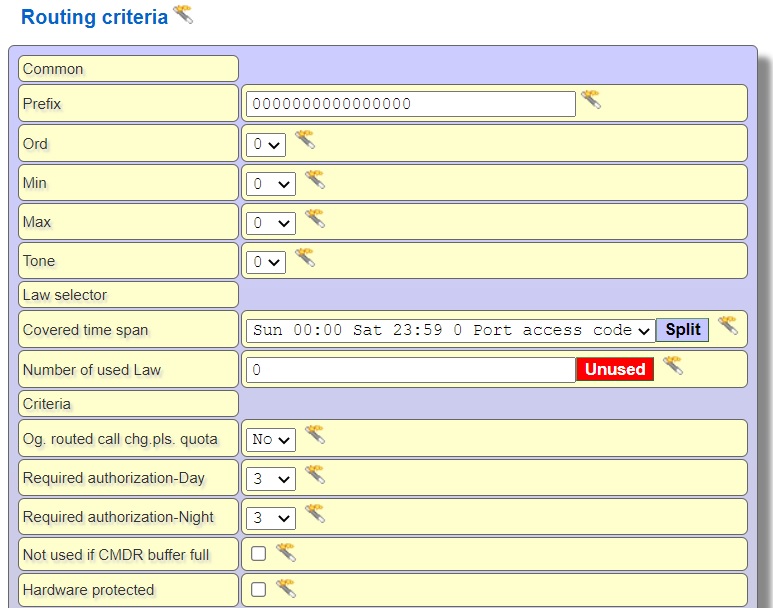Image resolution: width=773 pixels, height=608 pixels.
Task: Click the wand icon in Tone row
Action: 305,258
